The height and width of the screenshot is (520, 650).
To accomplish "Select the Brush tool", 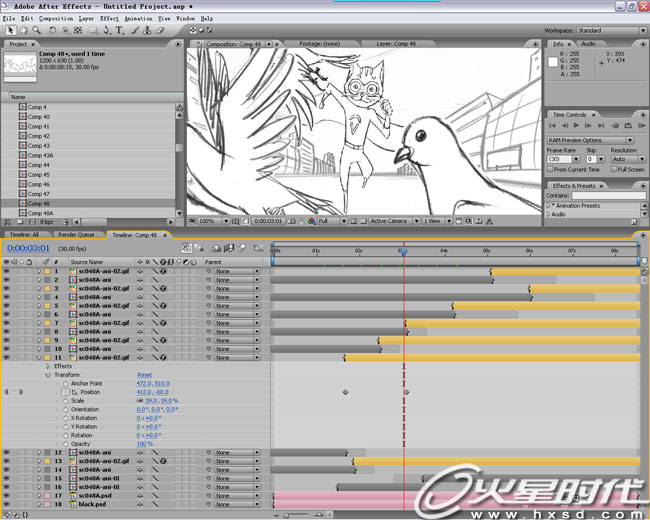I will (135, 30).
